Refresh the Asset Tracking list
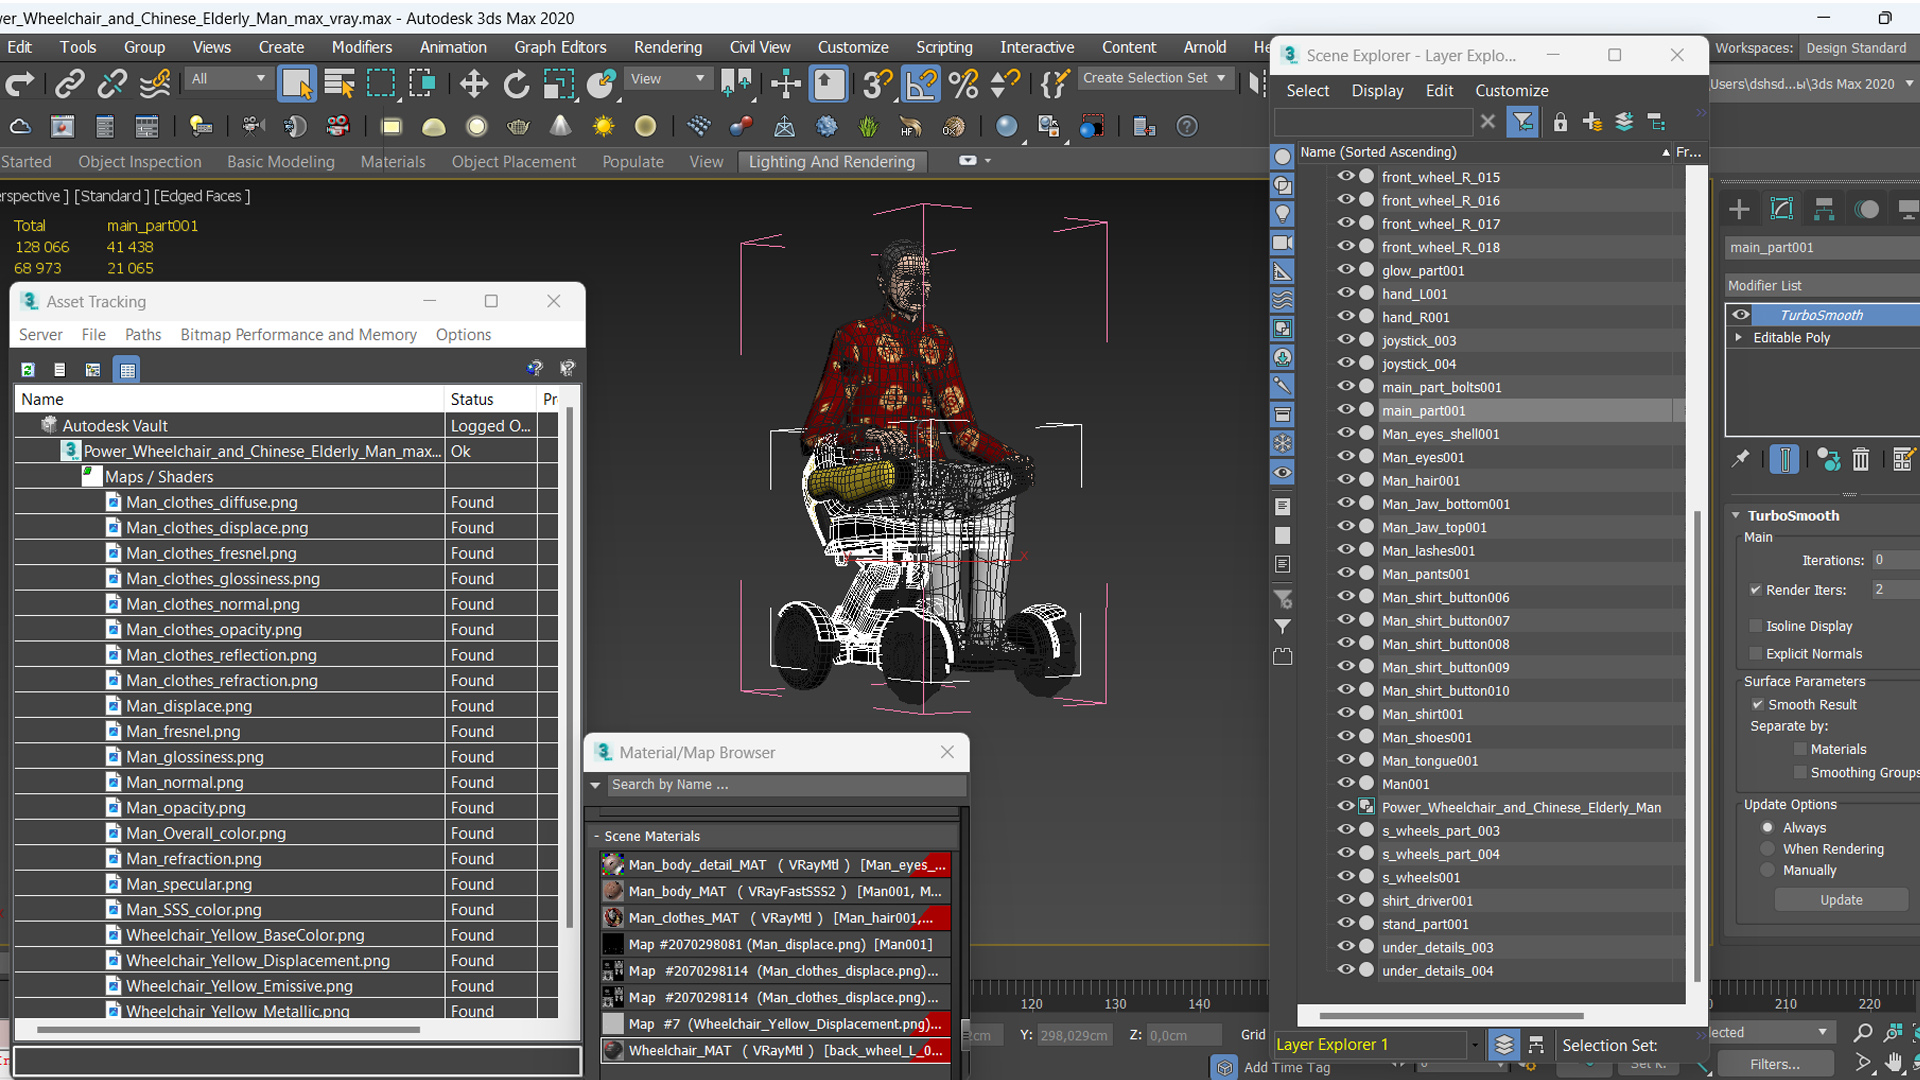The height and width of the screenshot is (1080, 1920). 28,369
